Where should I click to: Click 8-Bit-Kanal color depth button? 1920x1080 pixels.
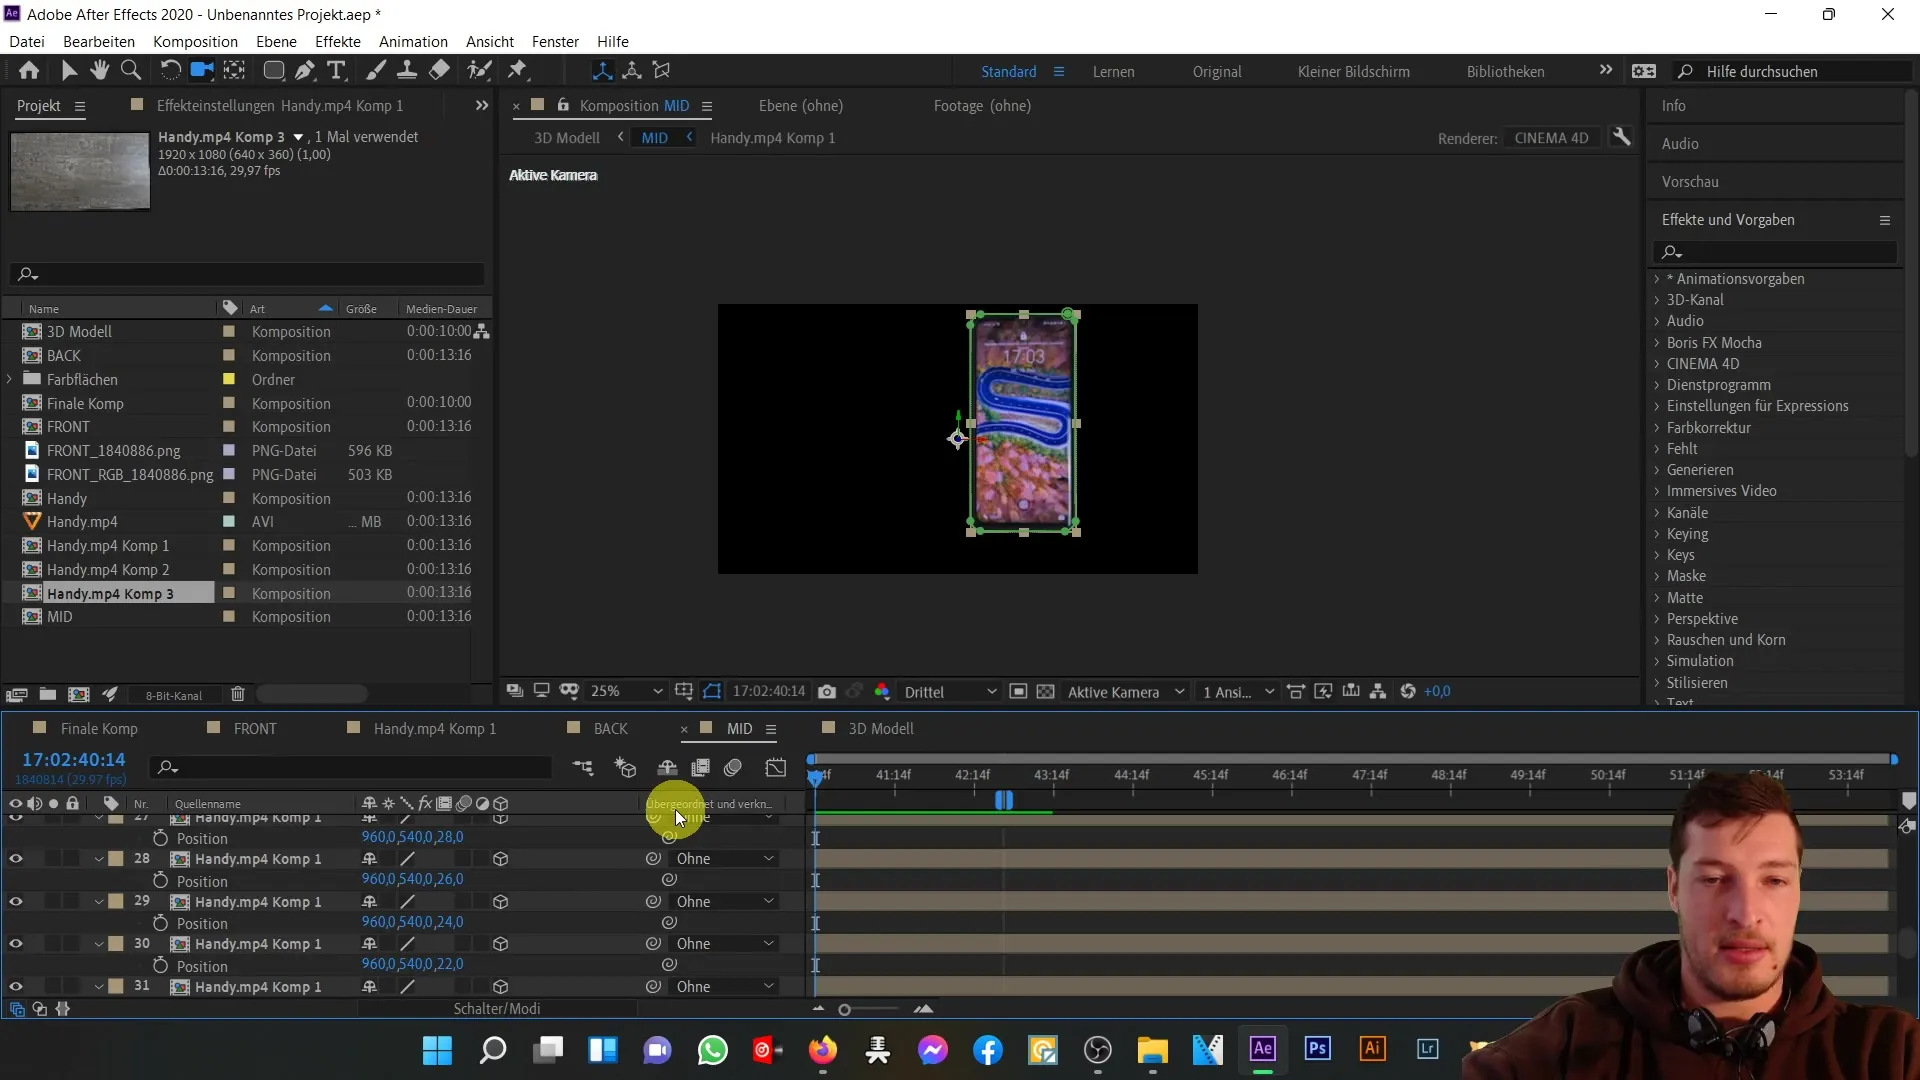(174, 695)
